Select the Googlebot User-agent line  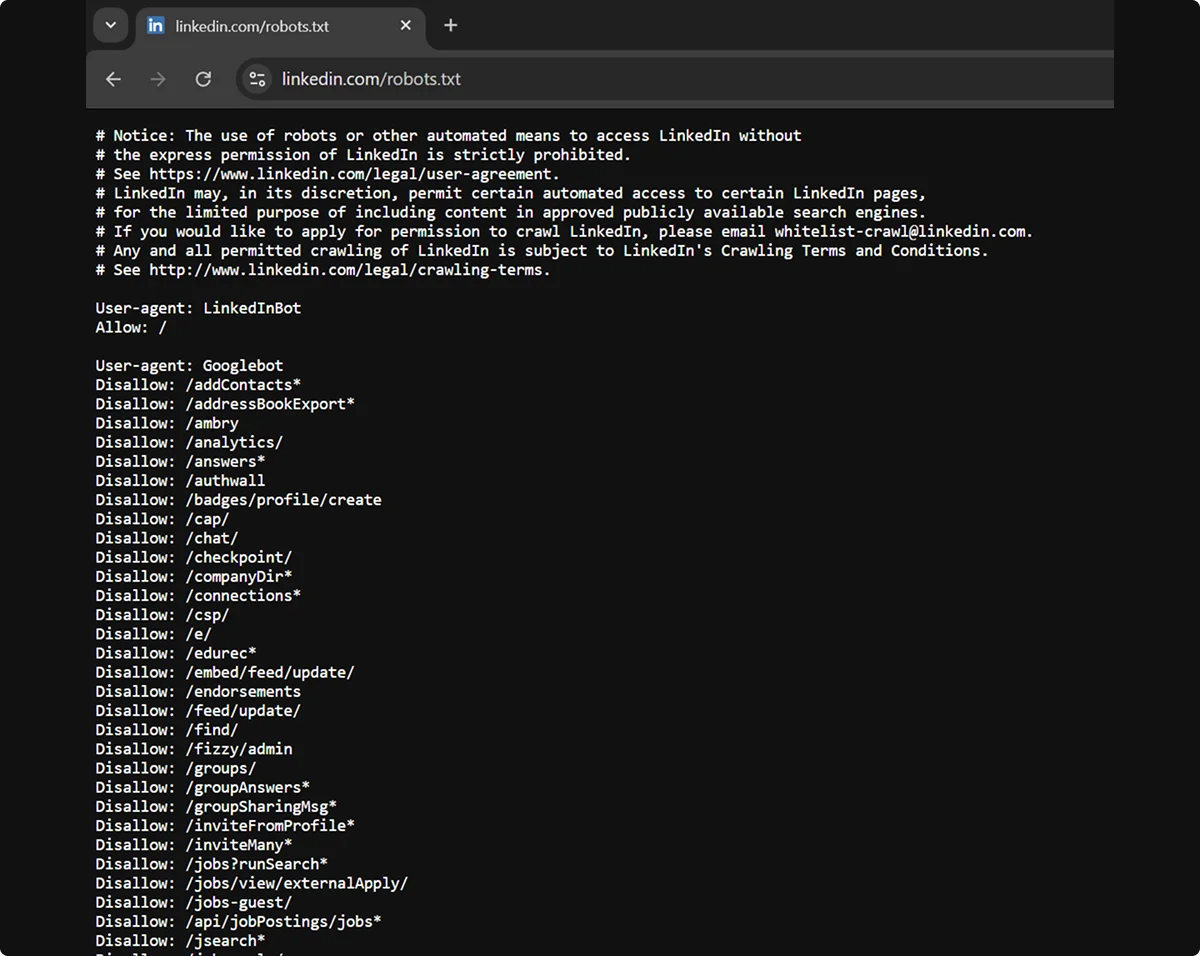pyautogui.click(x=188, y=365)
